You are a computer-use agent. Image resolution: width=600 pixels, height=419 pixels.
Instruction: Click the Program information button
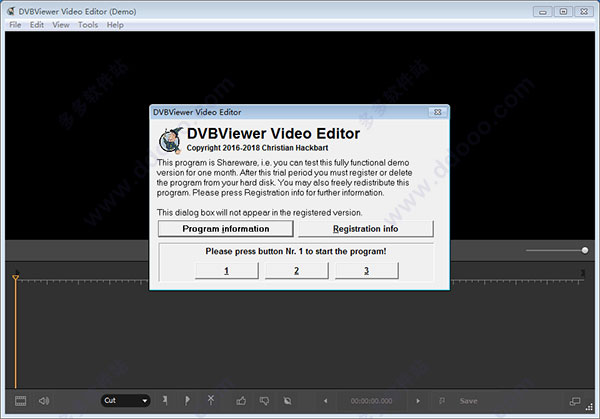coord(226,228)
